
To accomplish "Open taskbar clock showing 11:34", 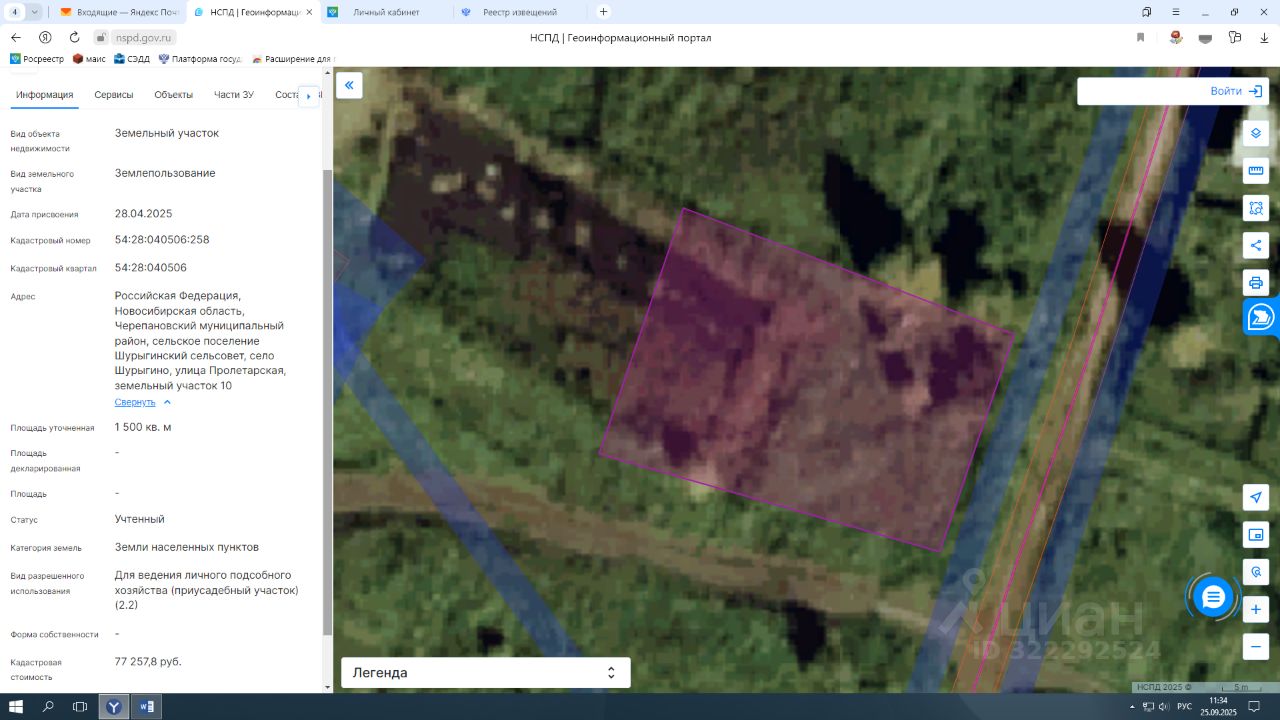I will (1218, 707).
